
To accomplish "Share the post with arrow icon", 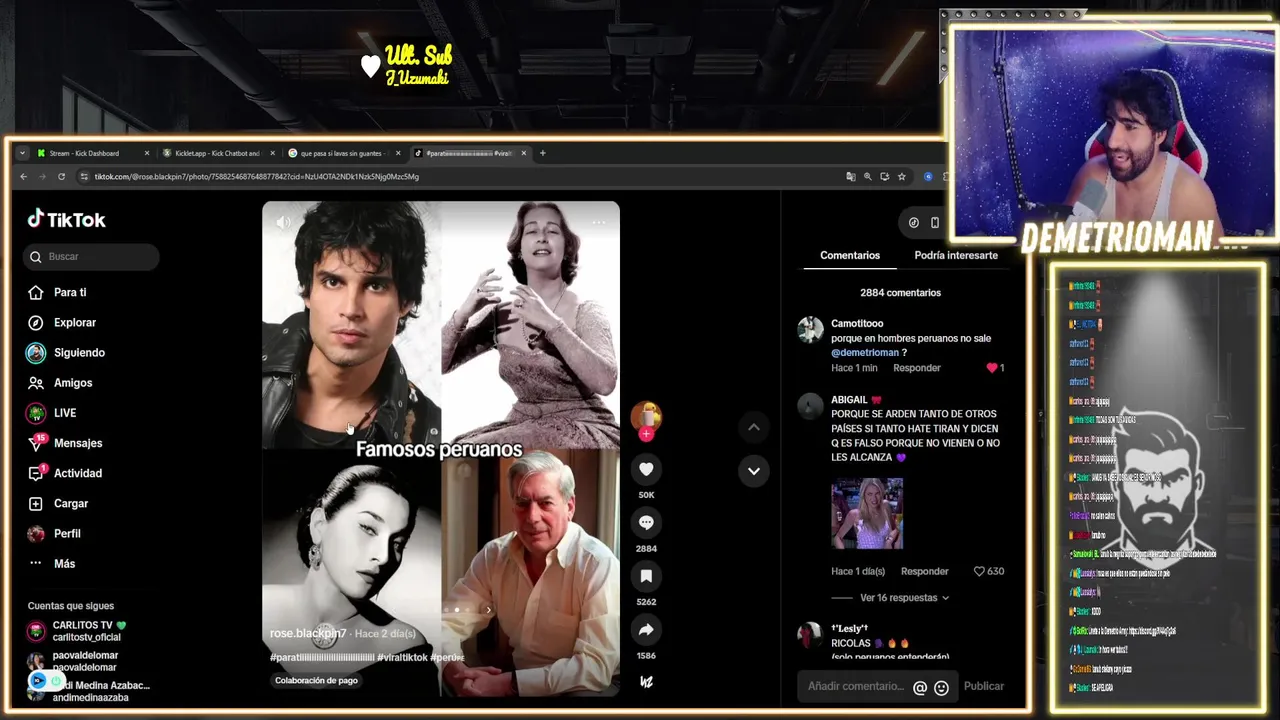I will point(646,630).
